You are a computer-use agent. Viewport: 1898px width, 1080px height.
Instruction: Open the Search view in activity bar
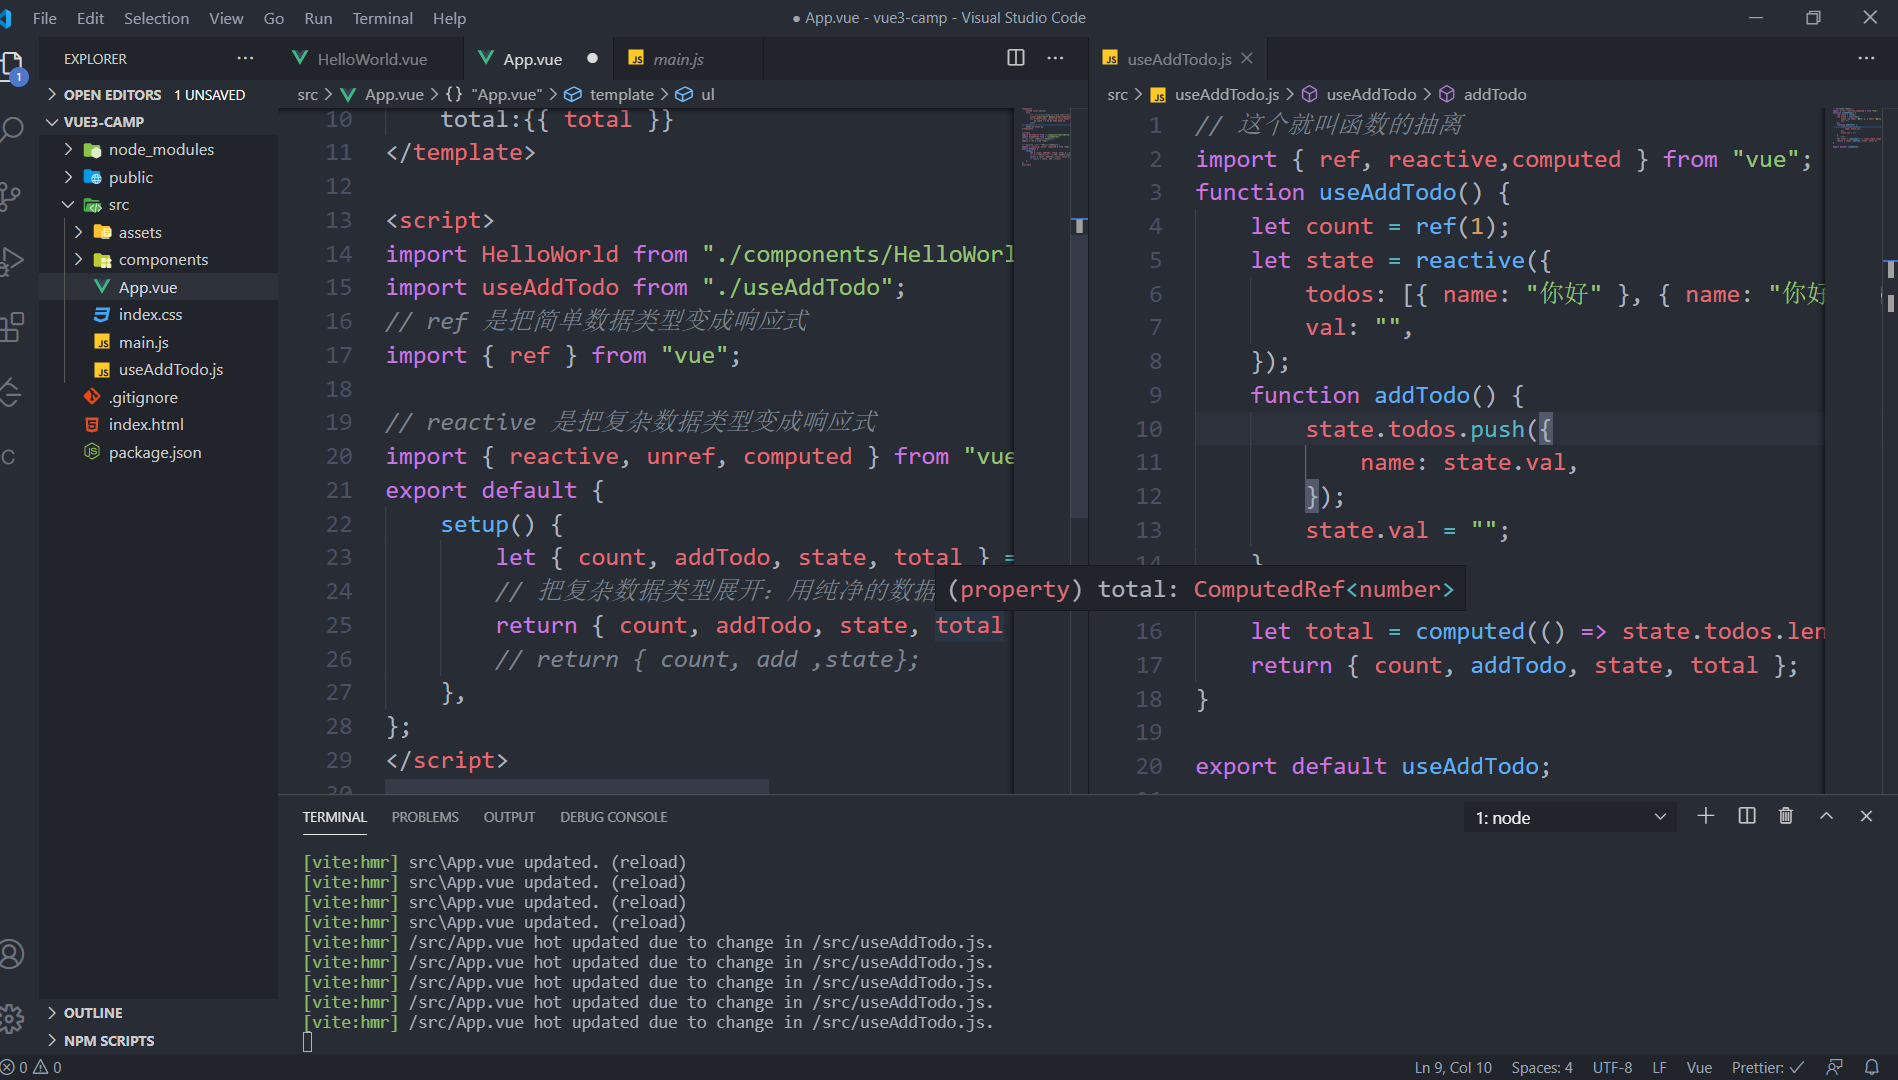point(12,130)
